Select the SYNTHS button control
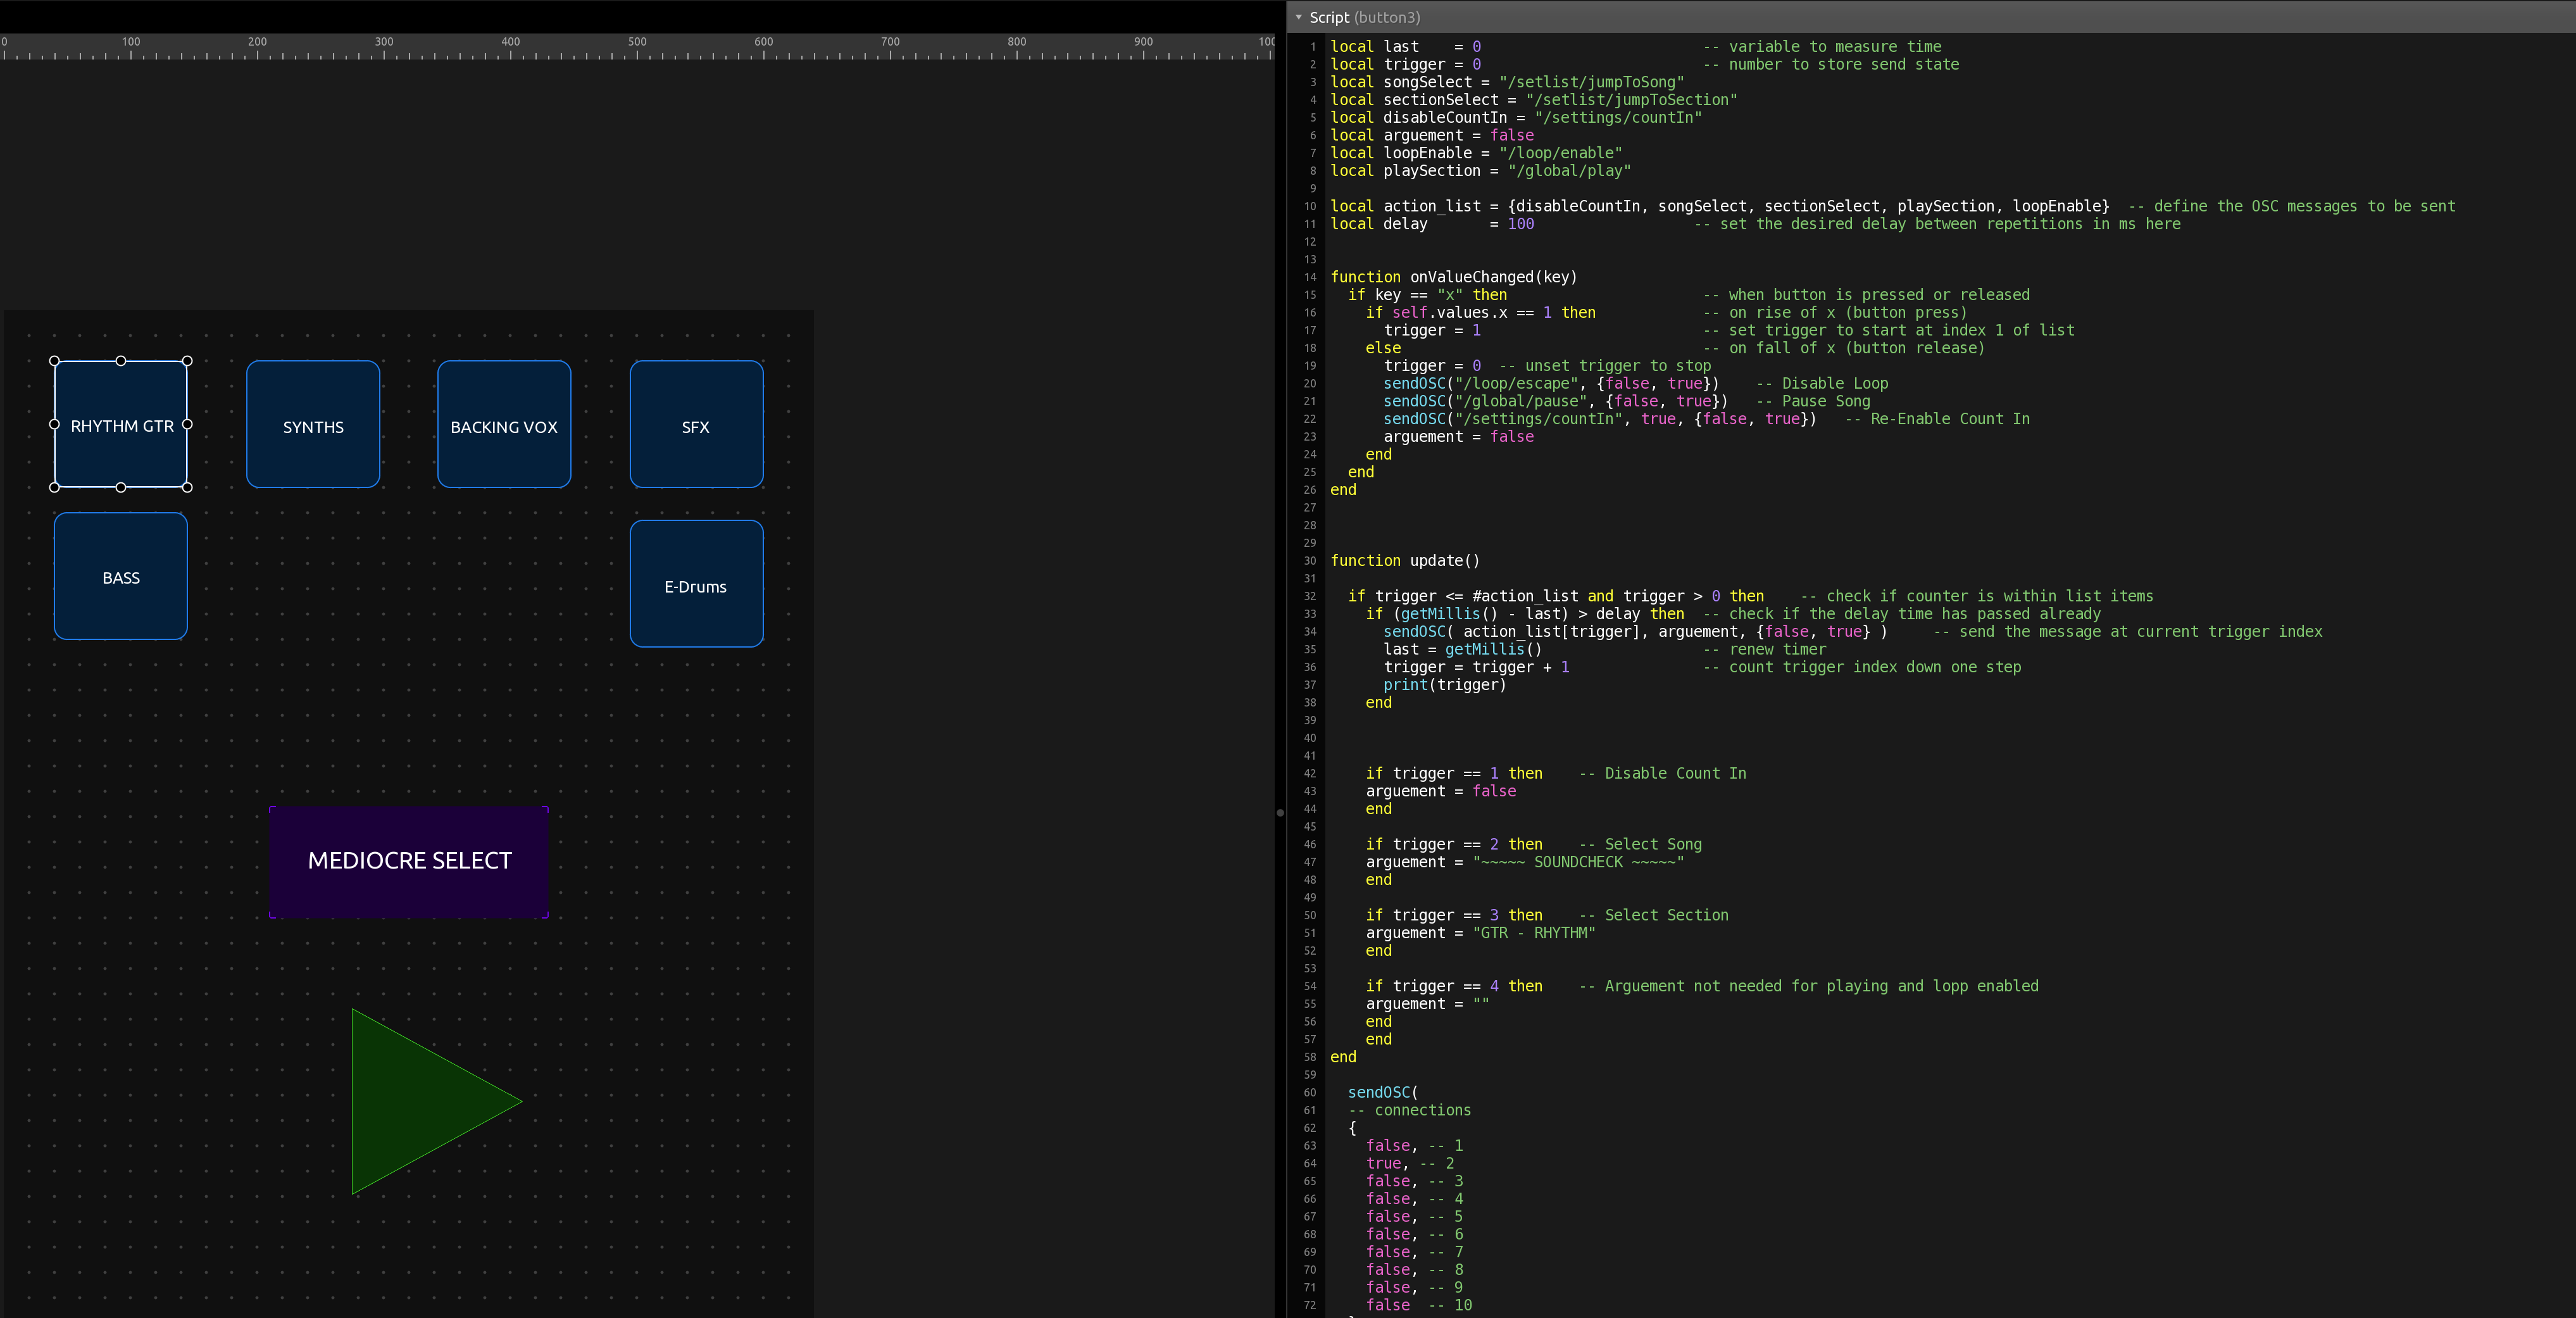This screenshot has height=1318, width=2576. tap(313, 425)
